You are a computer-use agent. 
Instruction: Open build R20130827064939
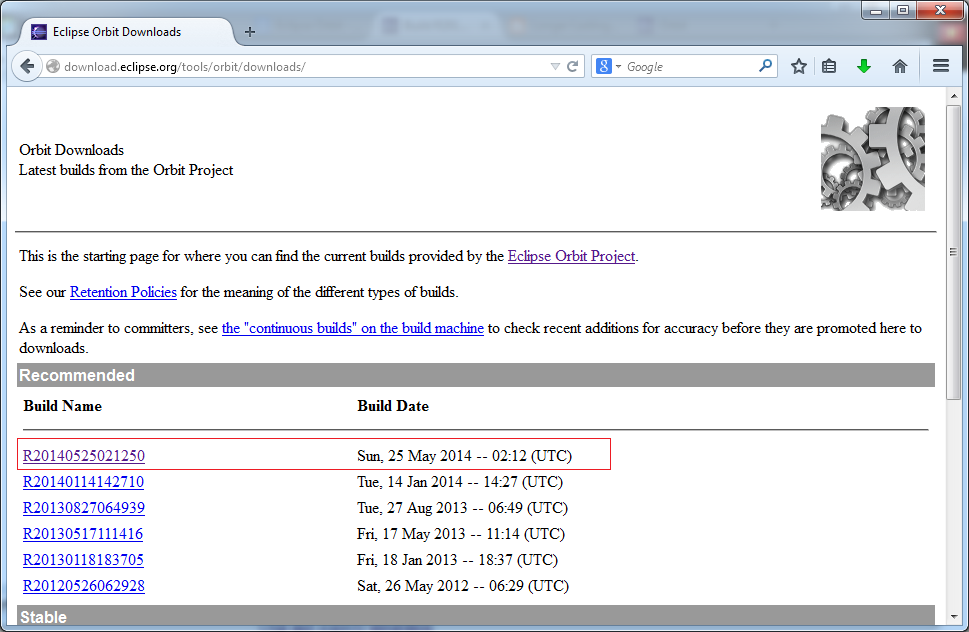[83, 508]
